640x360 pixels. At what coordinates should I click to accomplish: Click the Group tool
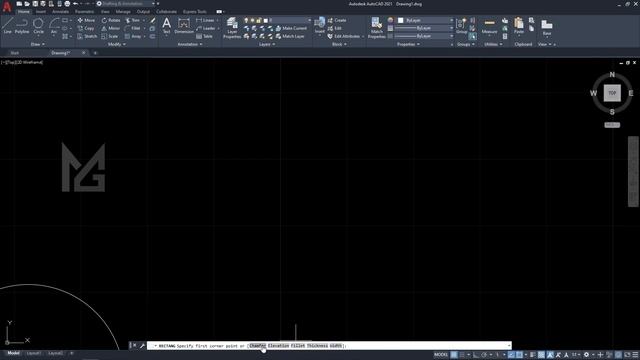[462, 25]
